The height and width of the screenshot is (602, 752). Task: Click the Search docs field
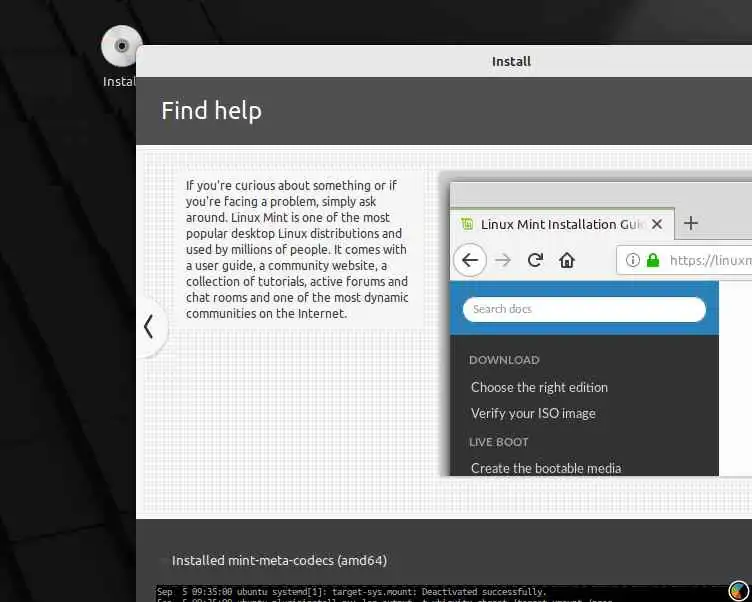[584, 309]
